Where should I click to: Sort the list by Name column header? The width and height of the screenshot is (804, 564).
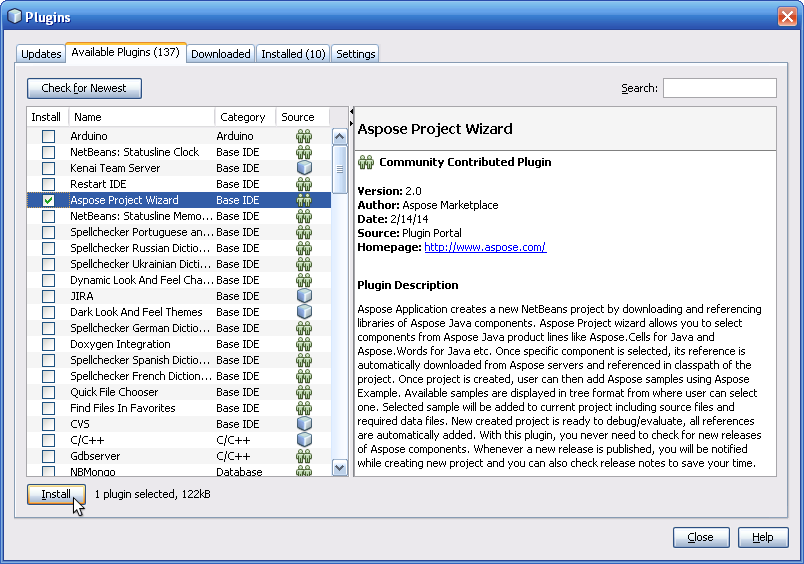pyautogui.click(x=142, y=117)
